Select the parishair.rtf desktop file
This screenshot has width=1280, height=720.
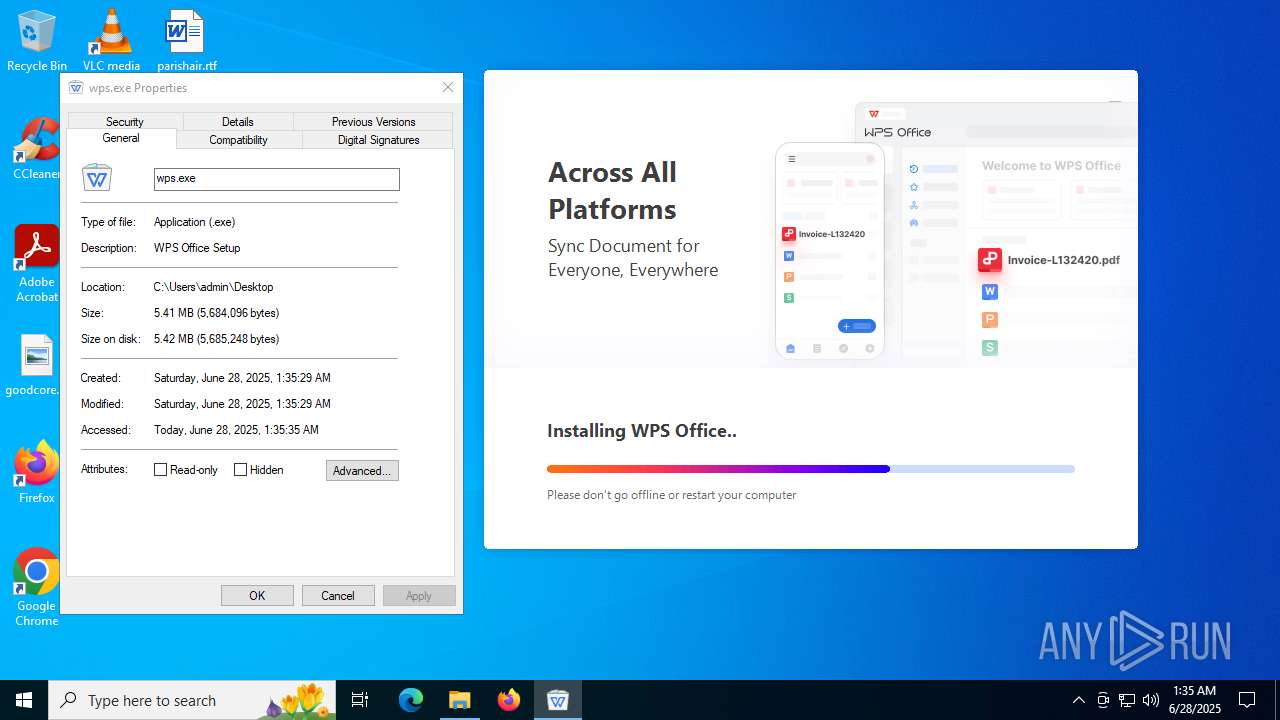(186, 41)
